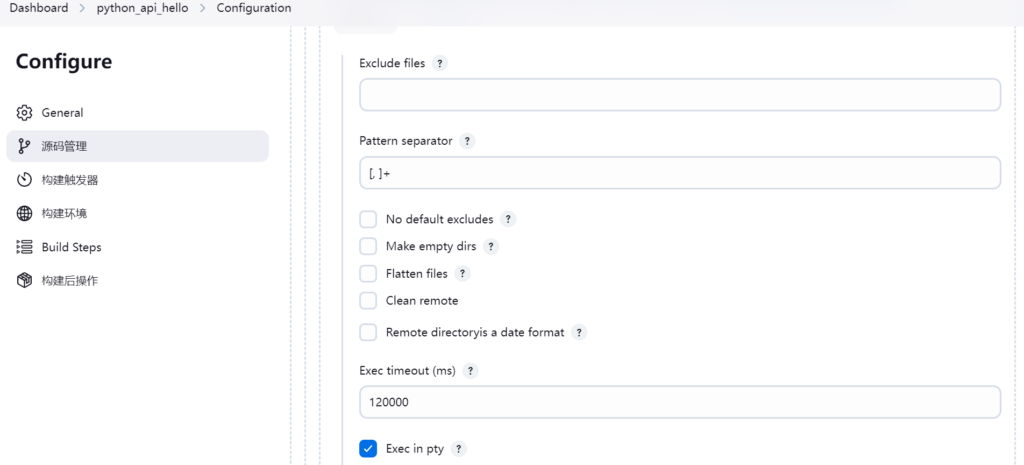The width and height of the screenshot is (1024, 465).
Task: Open python_api_hello breadcrumb link
Action: [142, 8]
